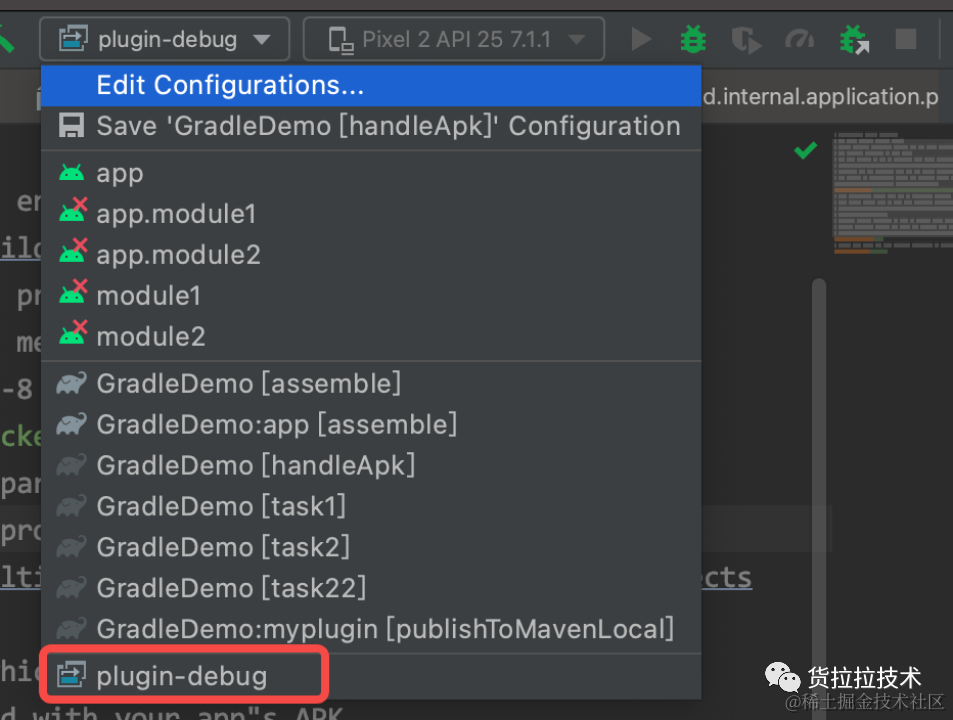Click the arrow beside Pixel 2 API 25
The height and width of the screenshot is (720, 953).
click(576, 40)
